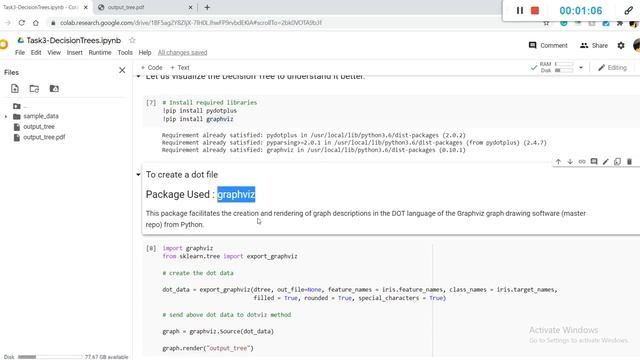Viewport: 640px width, 360px height.
Task: Open the Tools menu
Action: (125, 53)
